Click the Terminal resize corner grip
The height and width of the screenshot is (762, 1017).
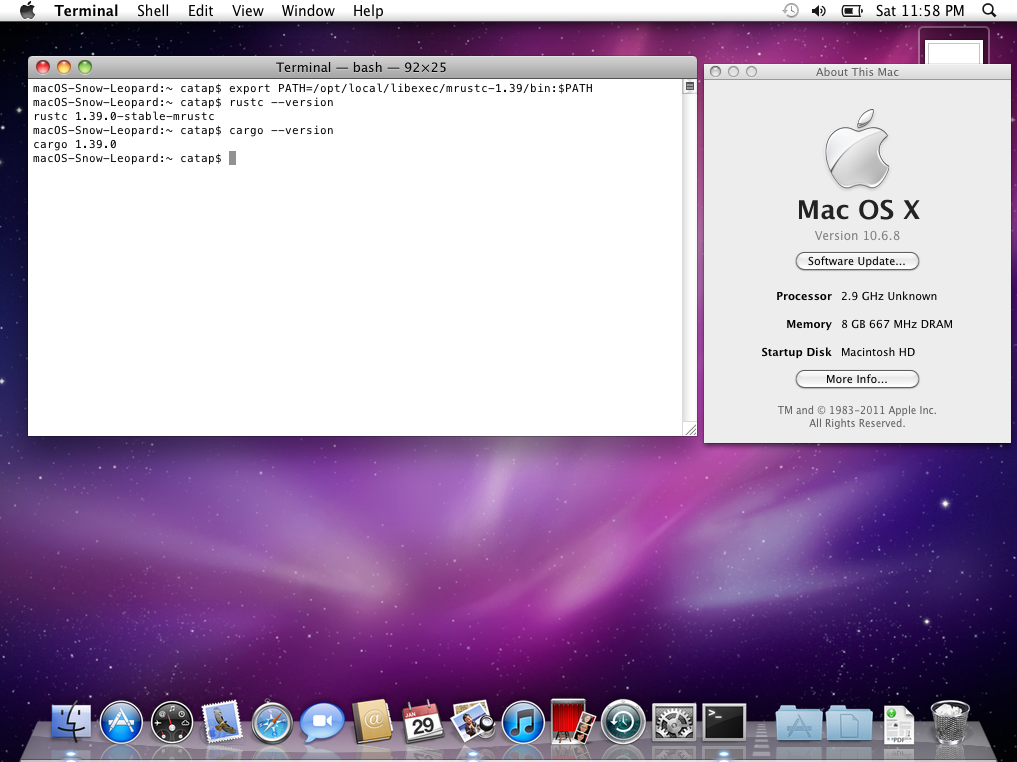(x=690, y=429)
